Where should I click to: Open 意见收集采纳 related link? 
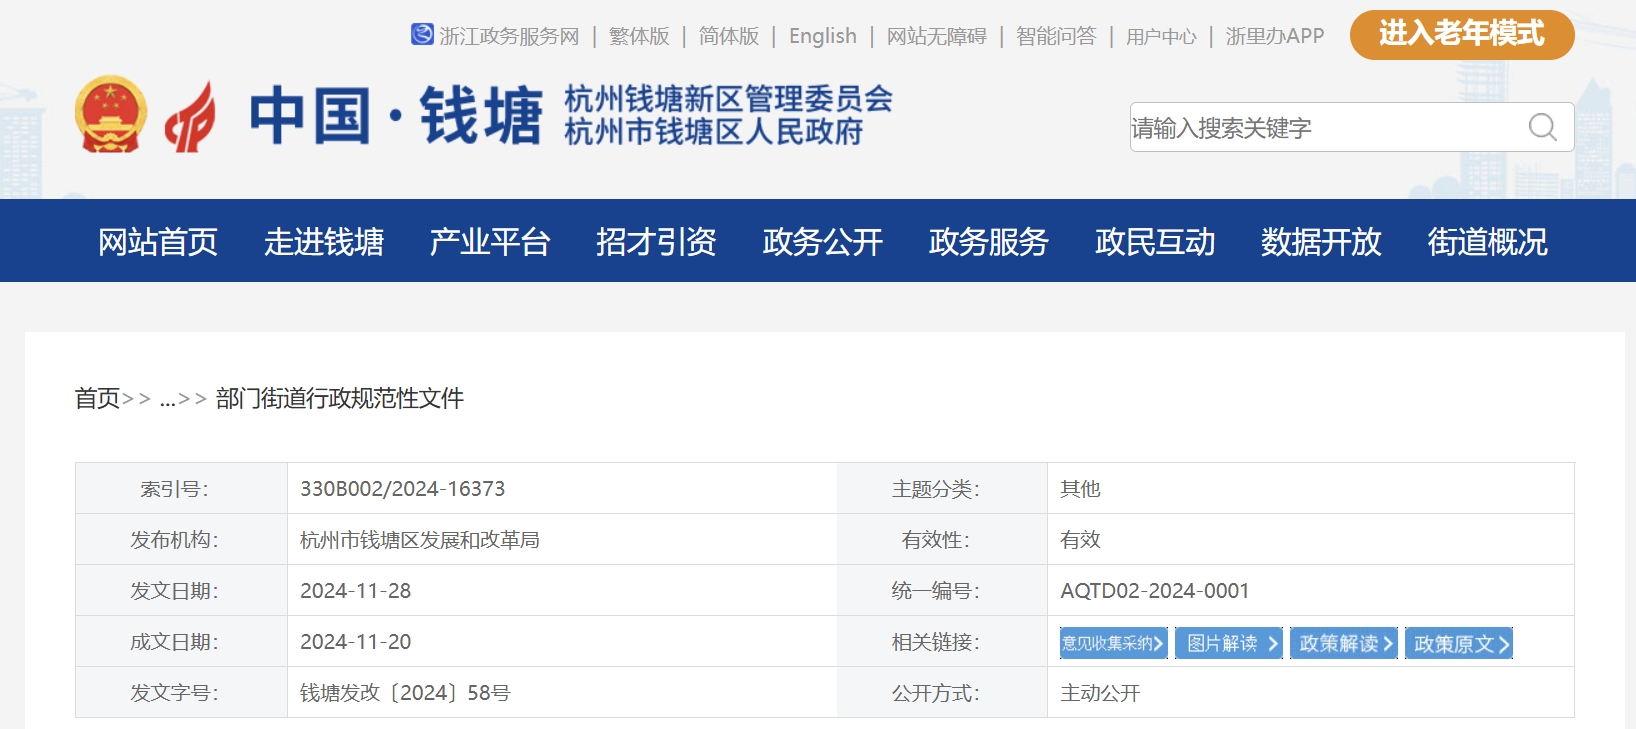tap(1113, 643)
